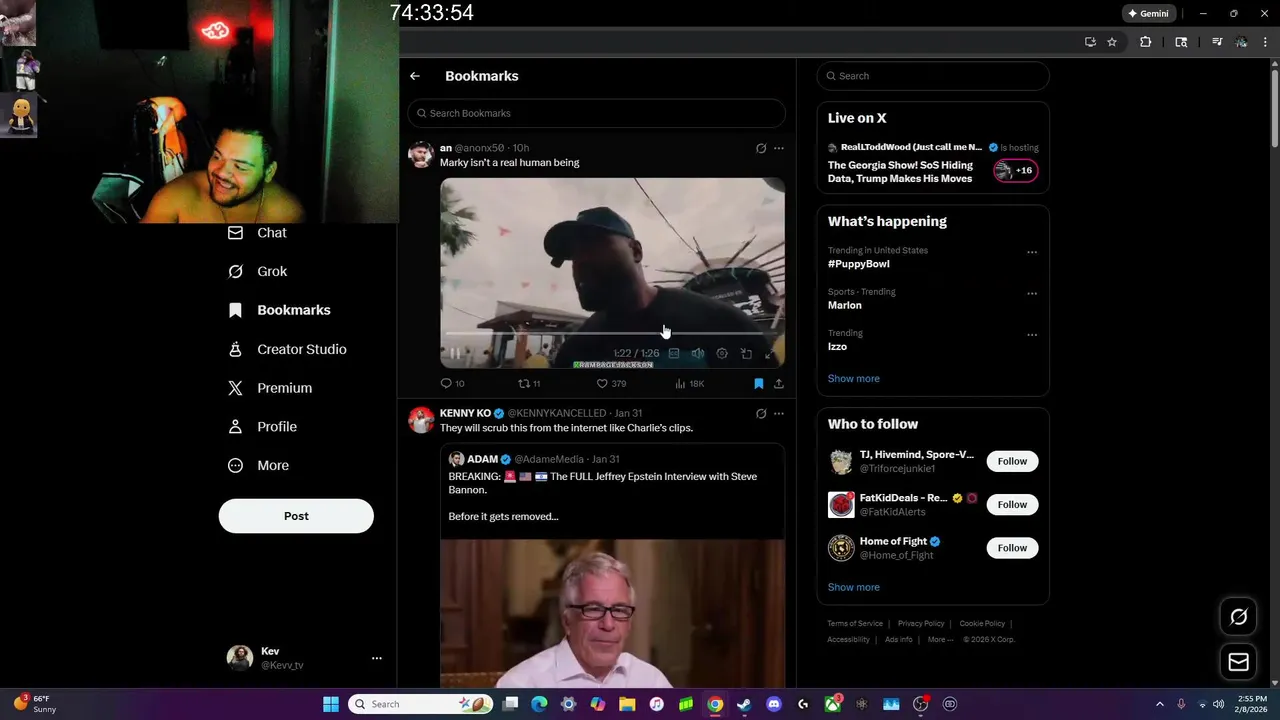Click the Post button
The width and height of the screenshot is (1280, 720).
point(296,516)
